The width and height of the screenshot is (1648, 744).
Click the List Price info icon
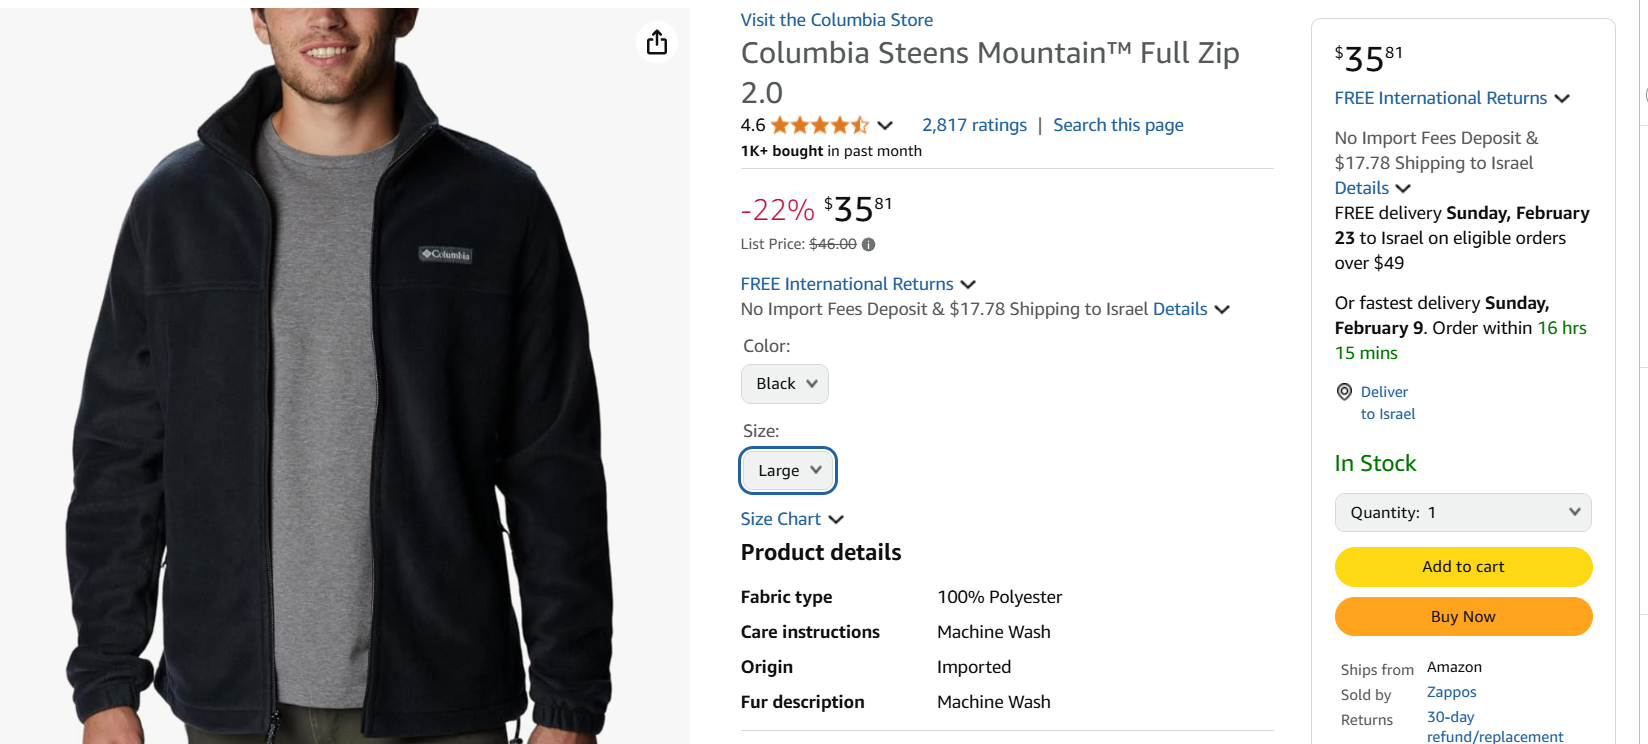[x=868, y=244]
